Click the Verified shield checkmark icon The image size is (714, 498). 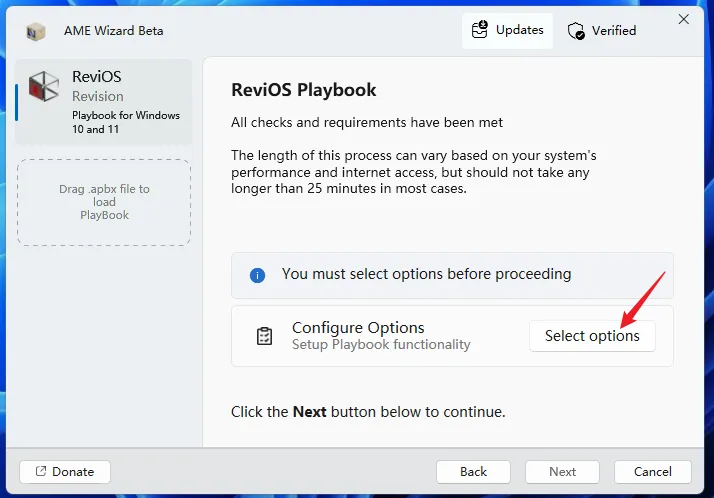pos(576,31)
